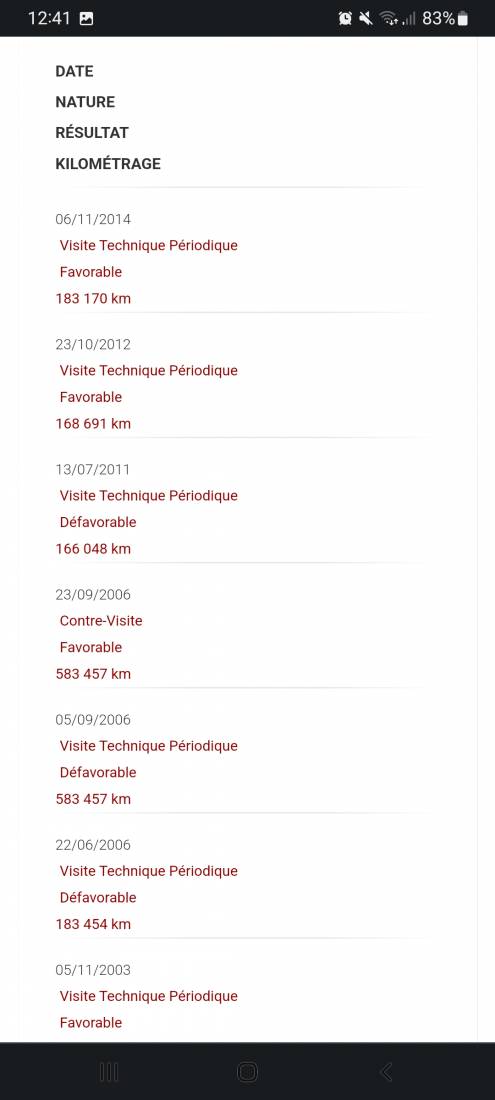Tap the image notification icon near clock
The image size is (495, 1100).
86,19
